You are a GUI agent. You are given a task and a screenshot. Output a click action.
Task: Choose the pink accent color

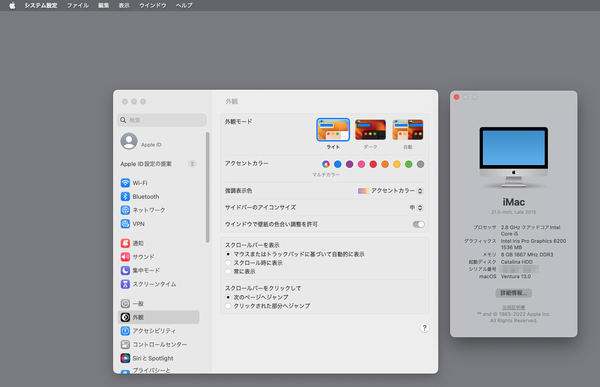click(x=361, y=164)
